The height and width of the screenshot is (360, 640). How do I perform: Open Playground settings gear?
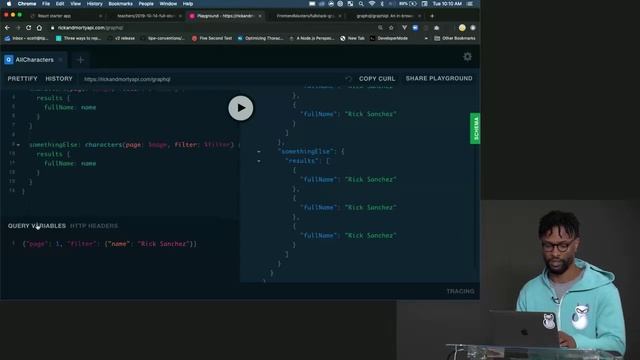[467, 57]
